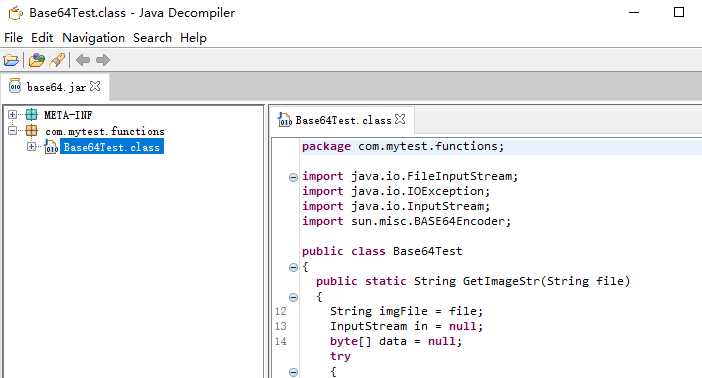Click the import sun.misc.BASE64Encoder line
Screen dimensions: 702x378
click(x=407, y=221)
